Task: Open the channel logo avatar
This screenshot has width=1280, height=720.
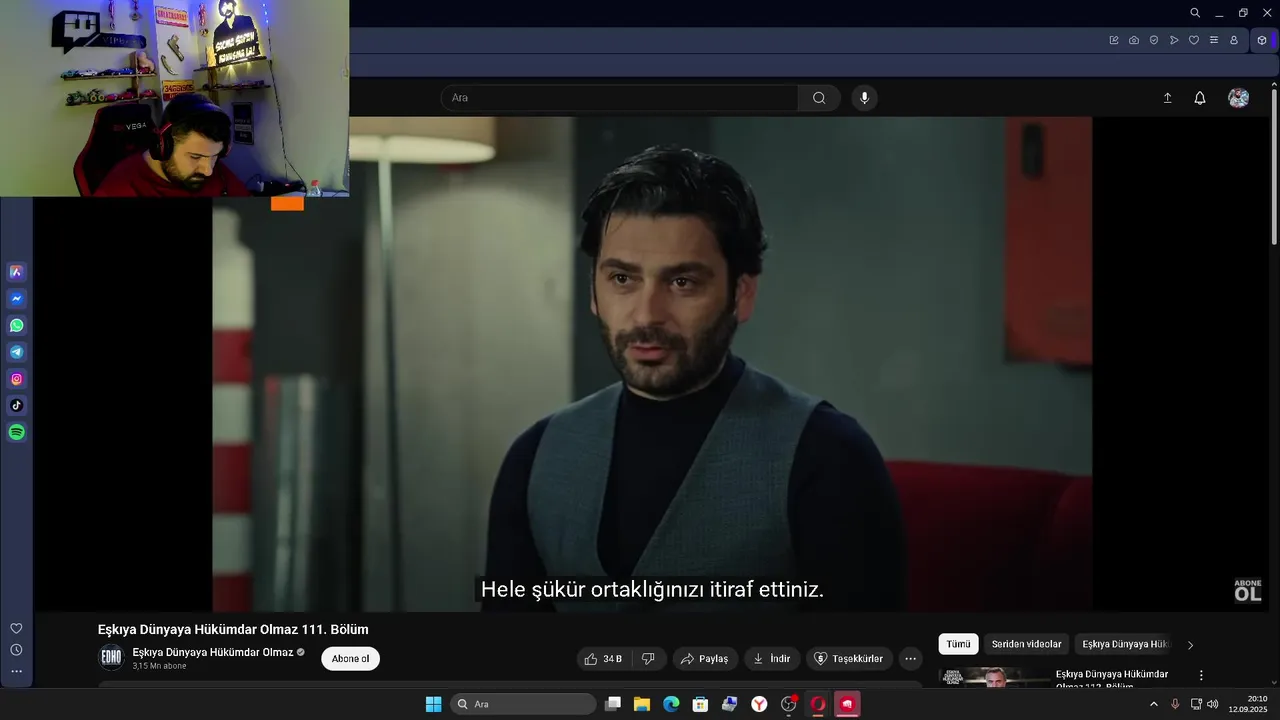Action: coord(112,658)
